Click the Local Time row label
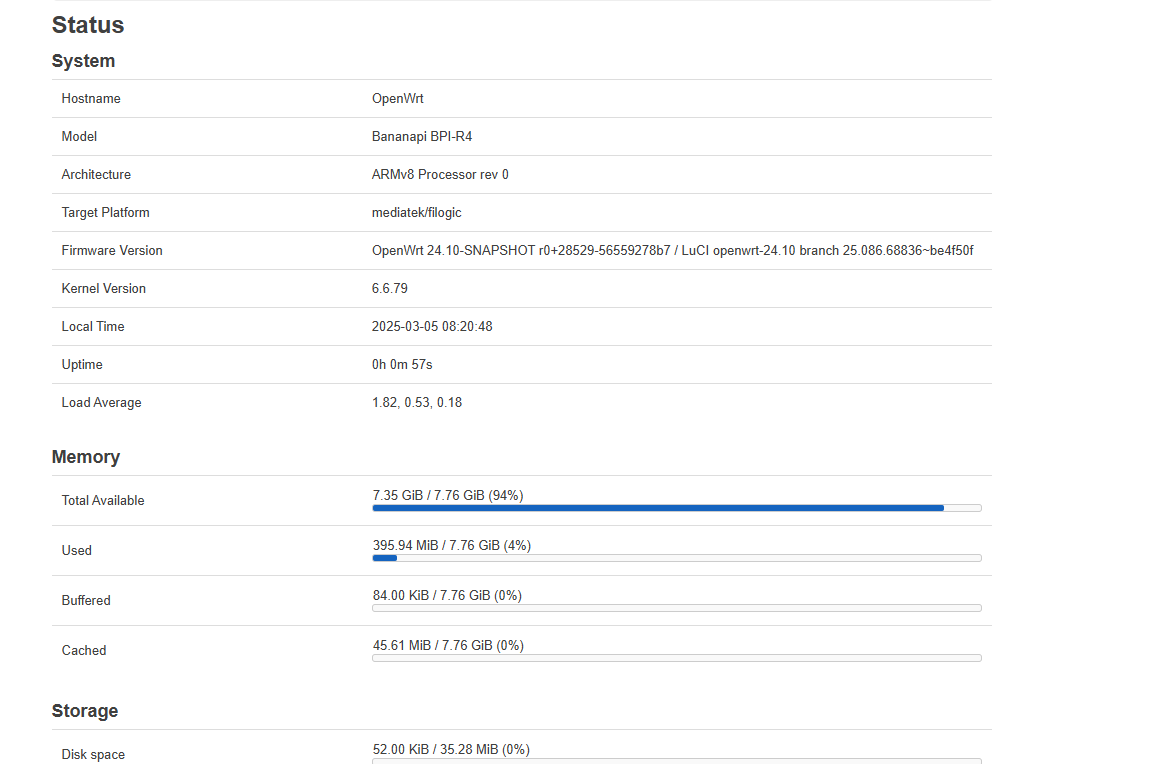 tap(93, 327)
